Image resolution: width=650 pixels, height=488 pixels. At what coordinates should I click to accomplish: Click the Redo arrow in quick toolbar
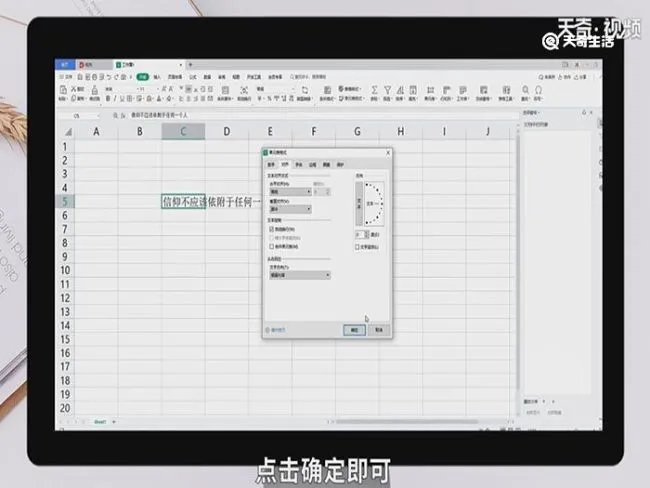pos(116,77)
